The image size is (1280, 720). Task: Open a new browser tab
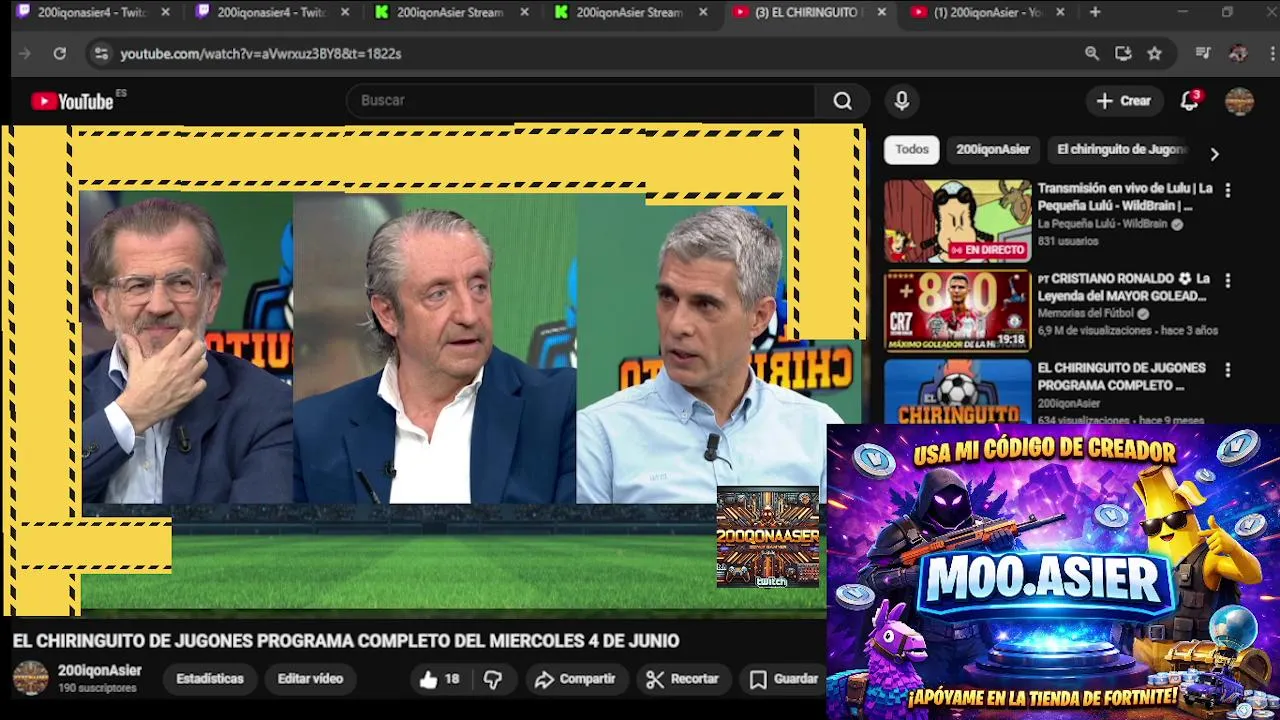coord(1095,12)
